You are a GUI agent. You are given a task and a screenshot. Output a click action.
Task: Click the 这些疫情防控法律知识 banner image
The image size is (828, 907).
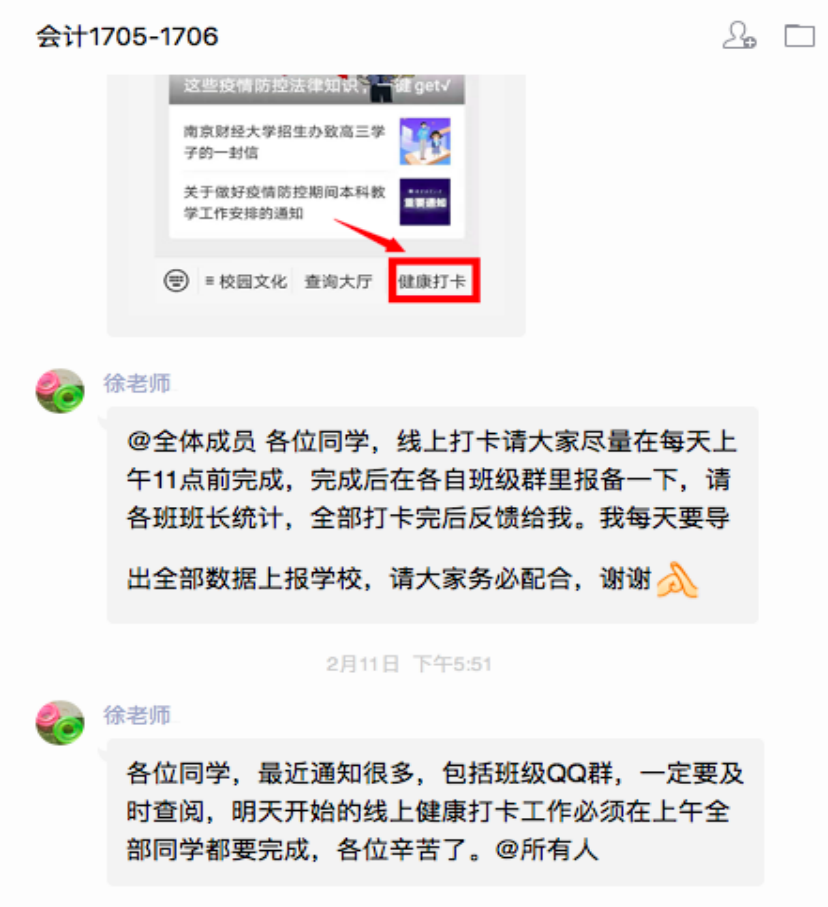point(317,89)
